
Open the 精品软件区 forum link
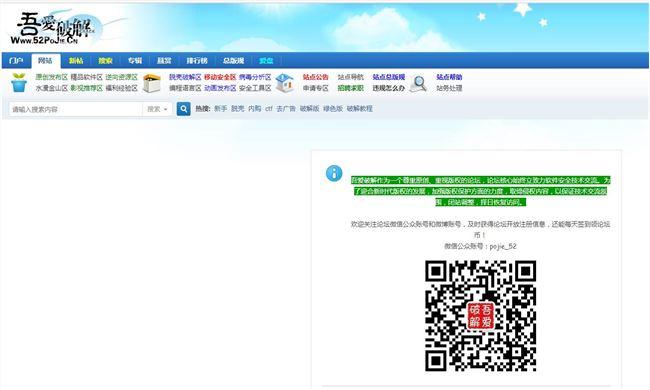(x=86, y=77)
